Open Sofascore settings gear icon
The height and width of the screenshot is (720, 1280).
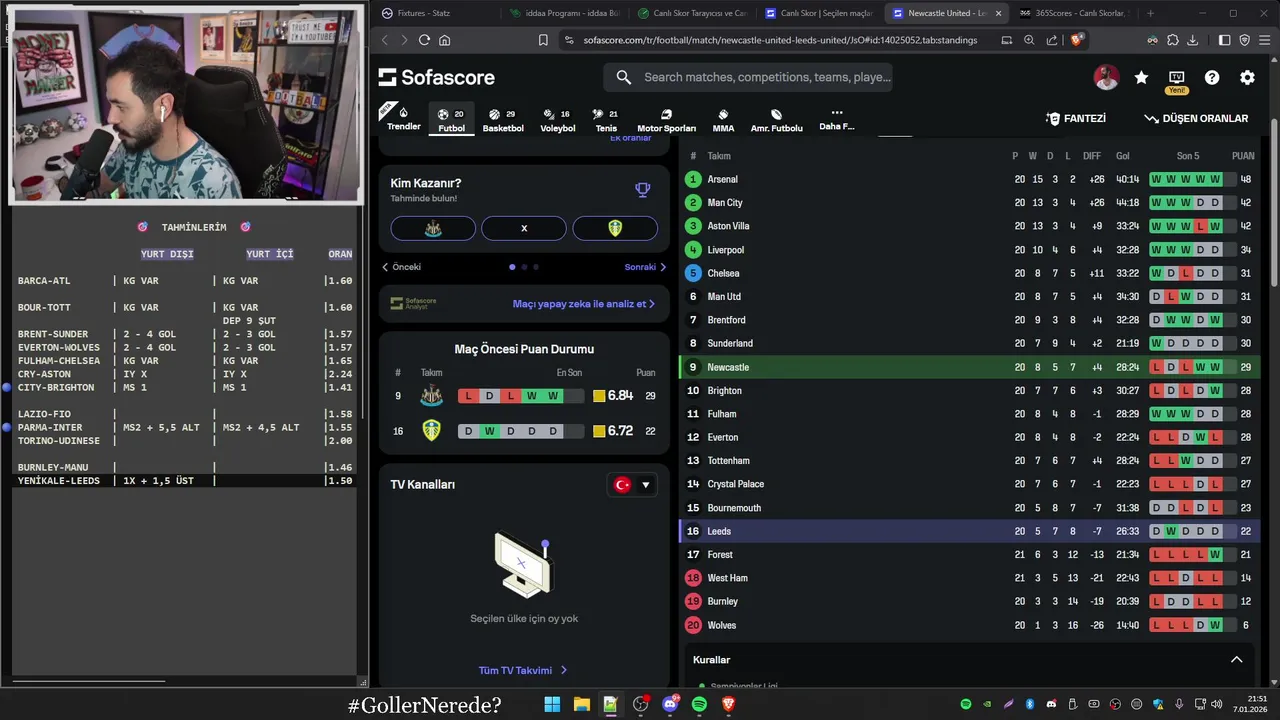1247,77
